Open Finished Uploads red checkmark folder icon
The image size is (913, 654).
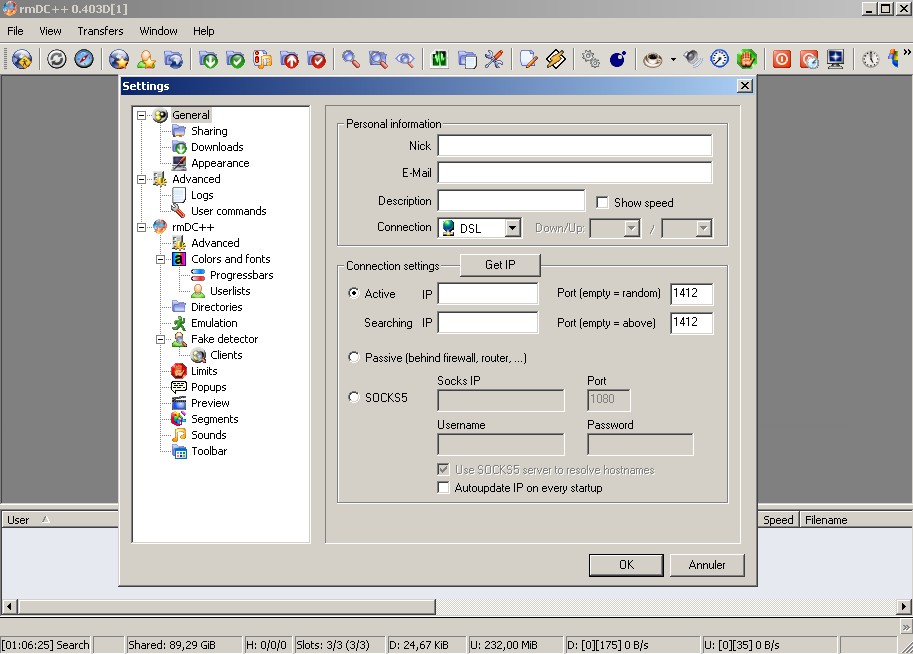point(317,59)
